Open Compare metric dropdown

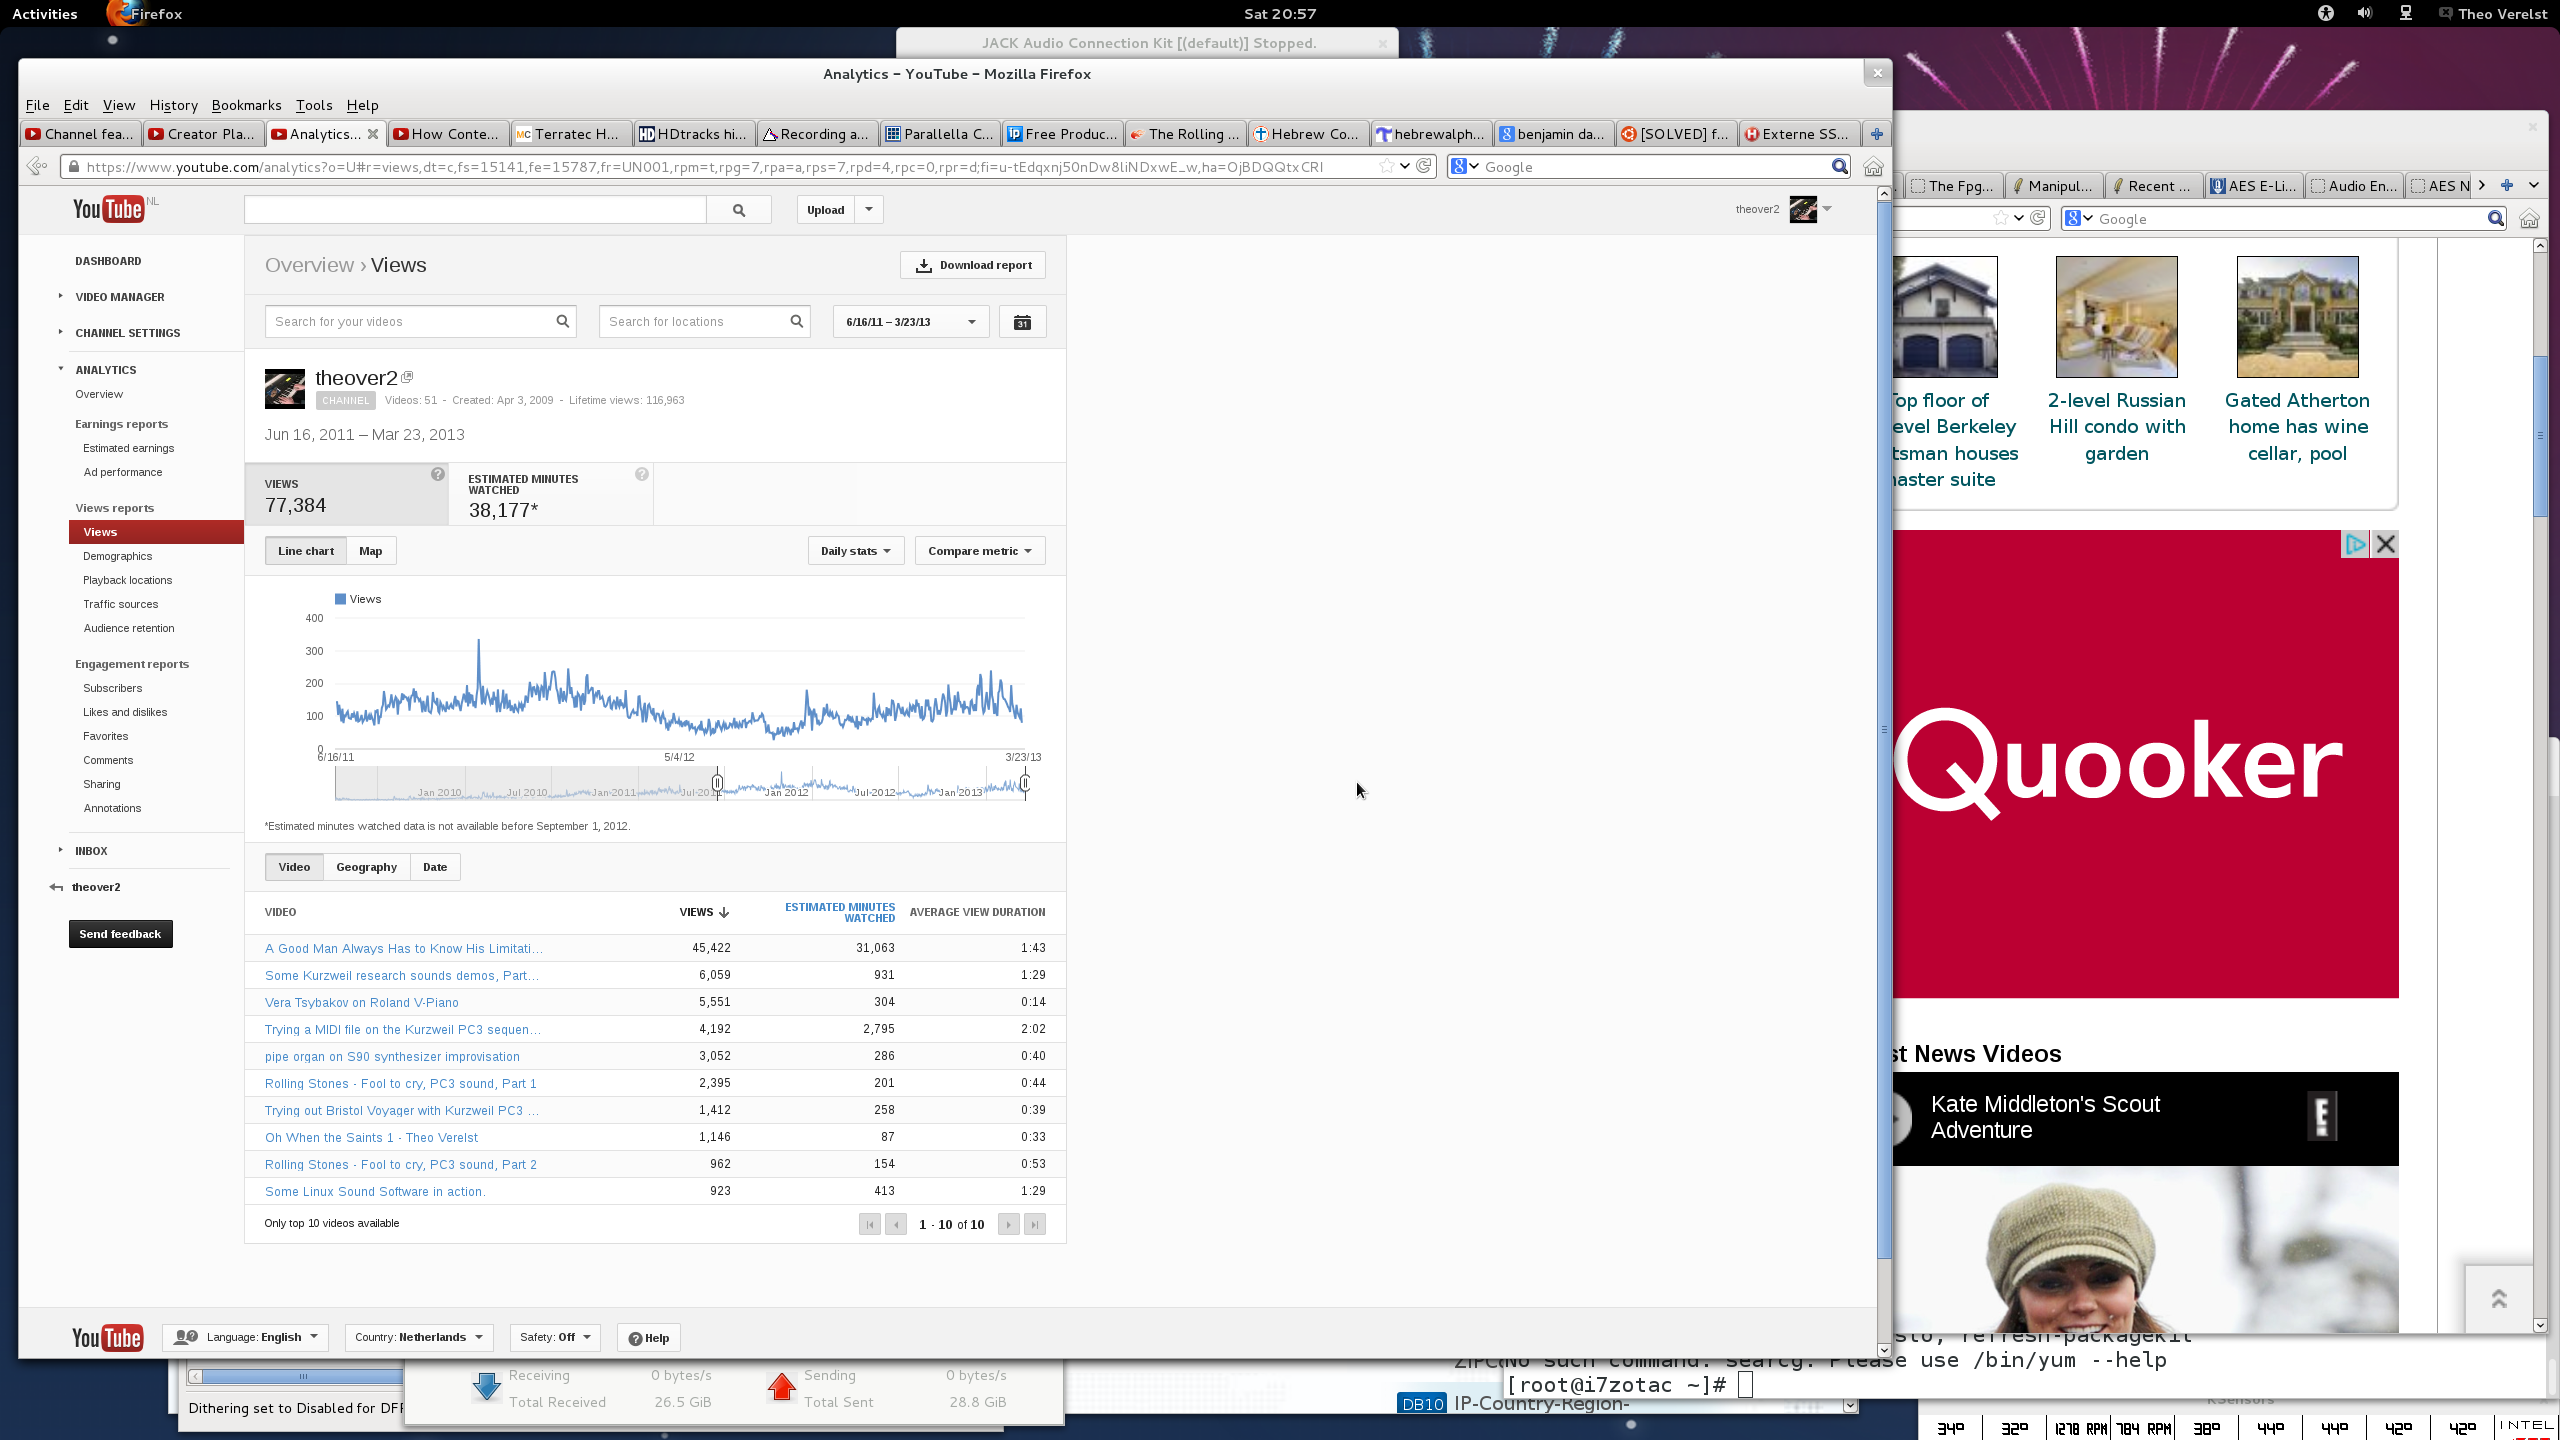[980, 551]
